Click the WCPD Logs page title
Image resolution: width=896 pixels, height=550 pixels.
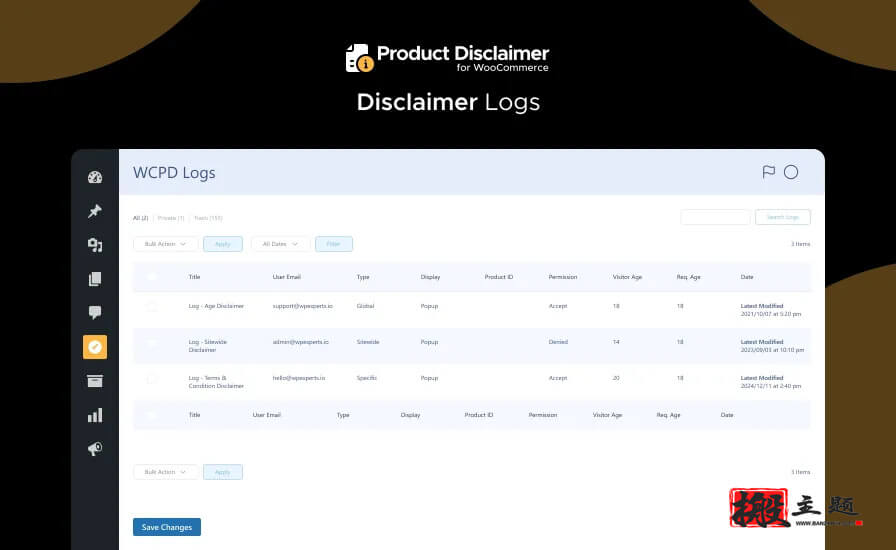click(174, 173)
